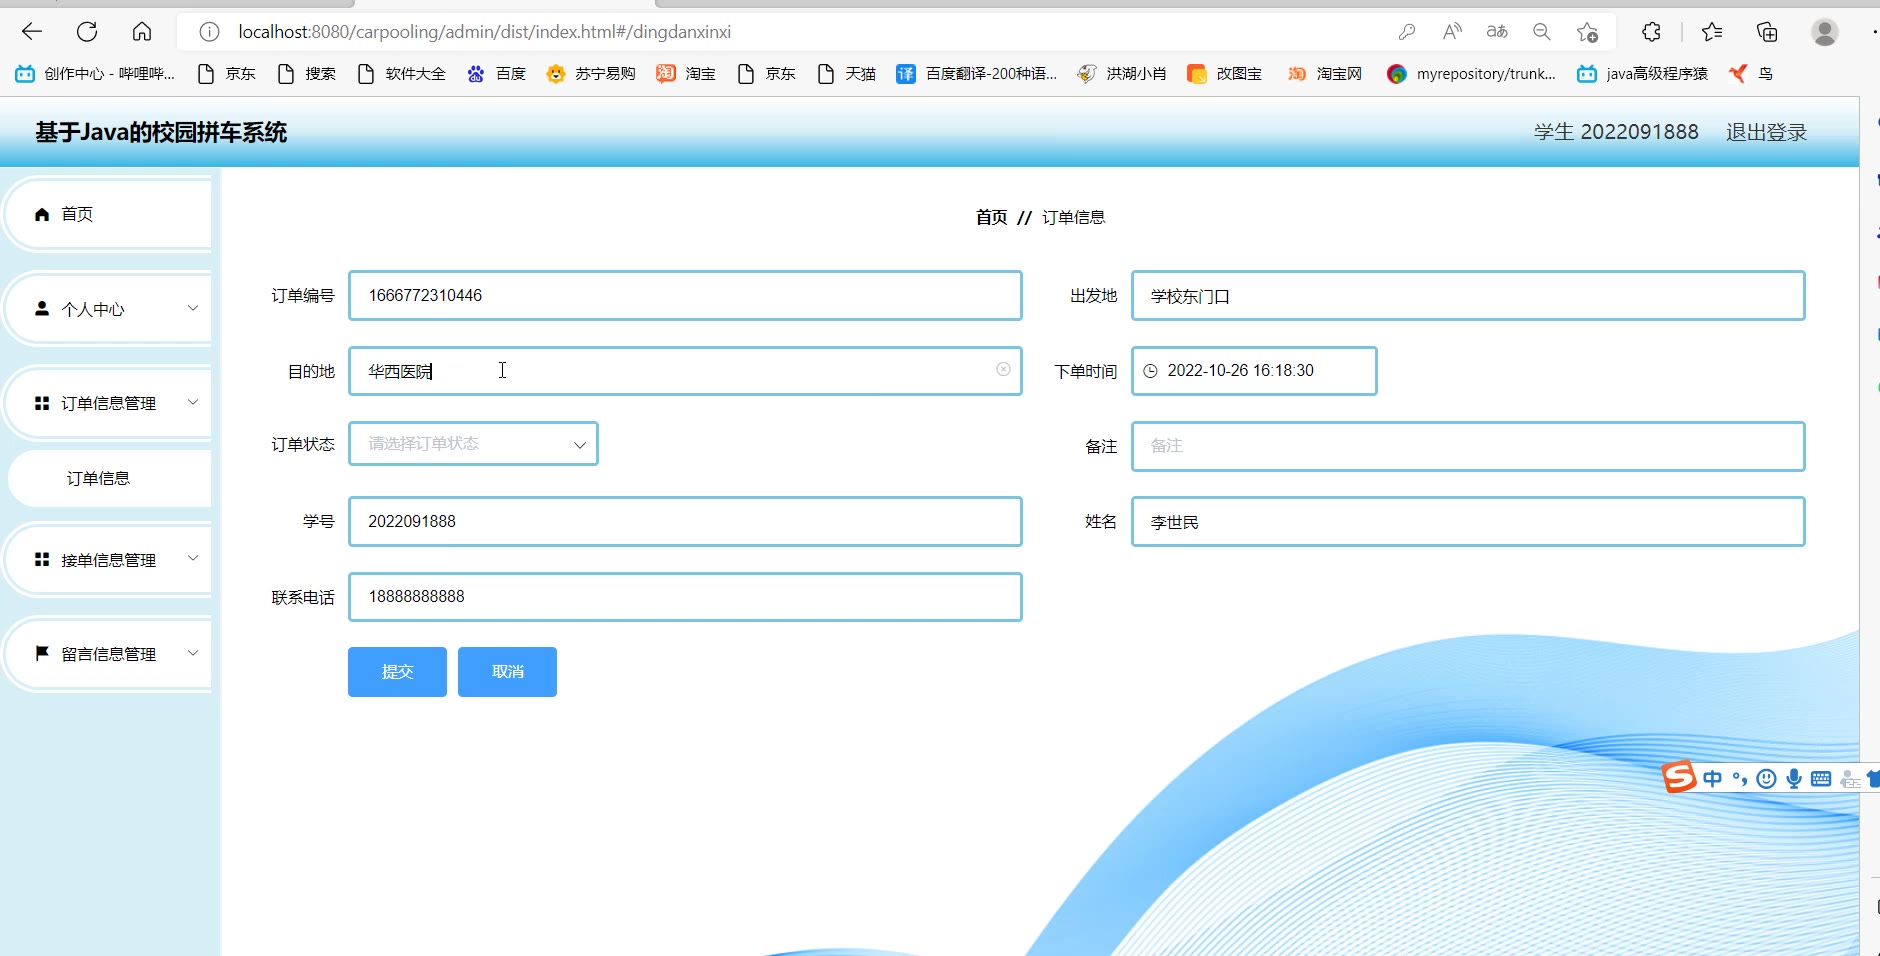Focus the 备注 input field
Screen dimensions: 1880x956
[x=1468, y=446]
